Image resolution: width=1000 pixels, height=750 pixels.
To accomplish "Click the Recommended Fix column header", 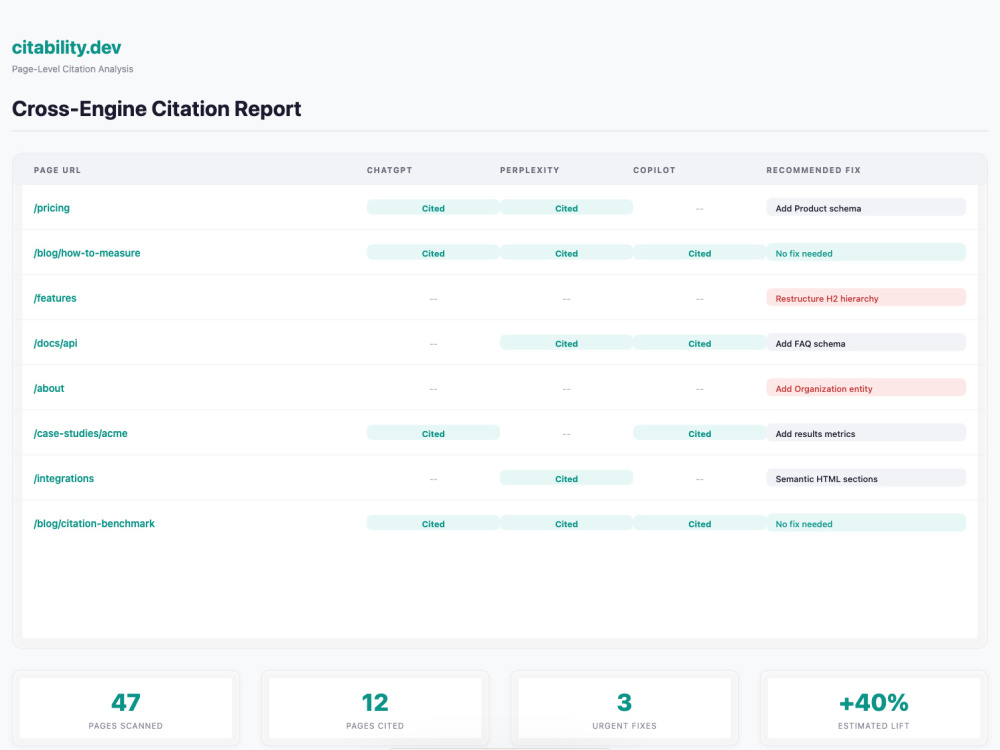I will pos(814,170).
